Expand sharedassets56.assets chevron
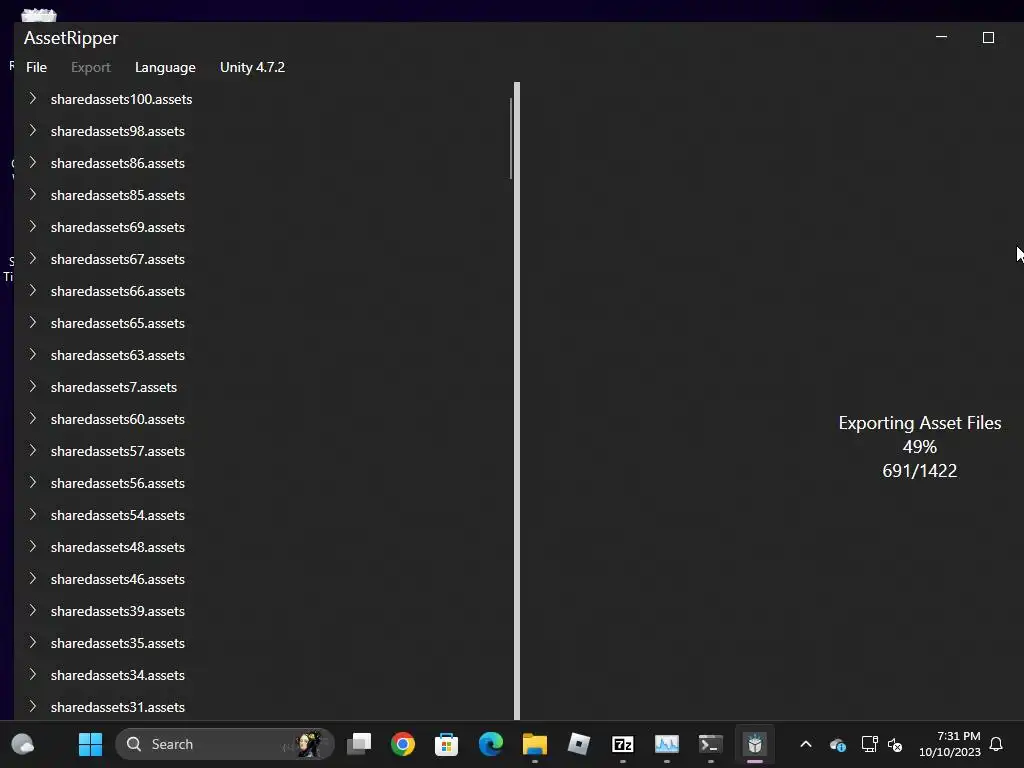Screen dimensions: 1024x768 pos(33,483)
